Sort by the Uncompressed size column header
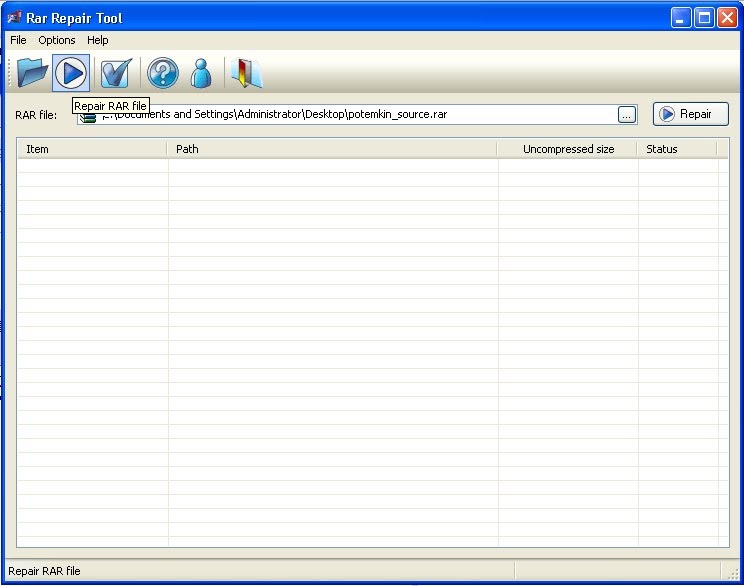 (x=567, y=149)
